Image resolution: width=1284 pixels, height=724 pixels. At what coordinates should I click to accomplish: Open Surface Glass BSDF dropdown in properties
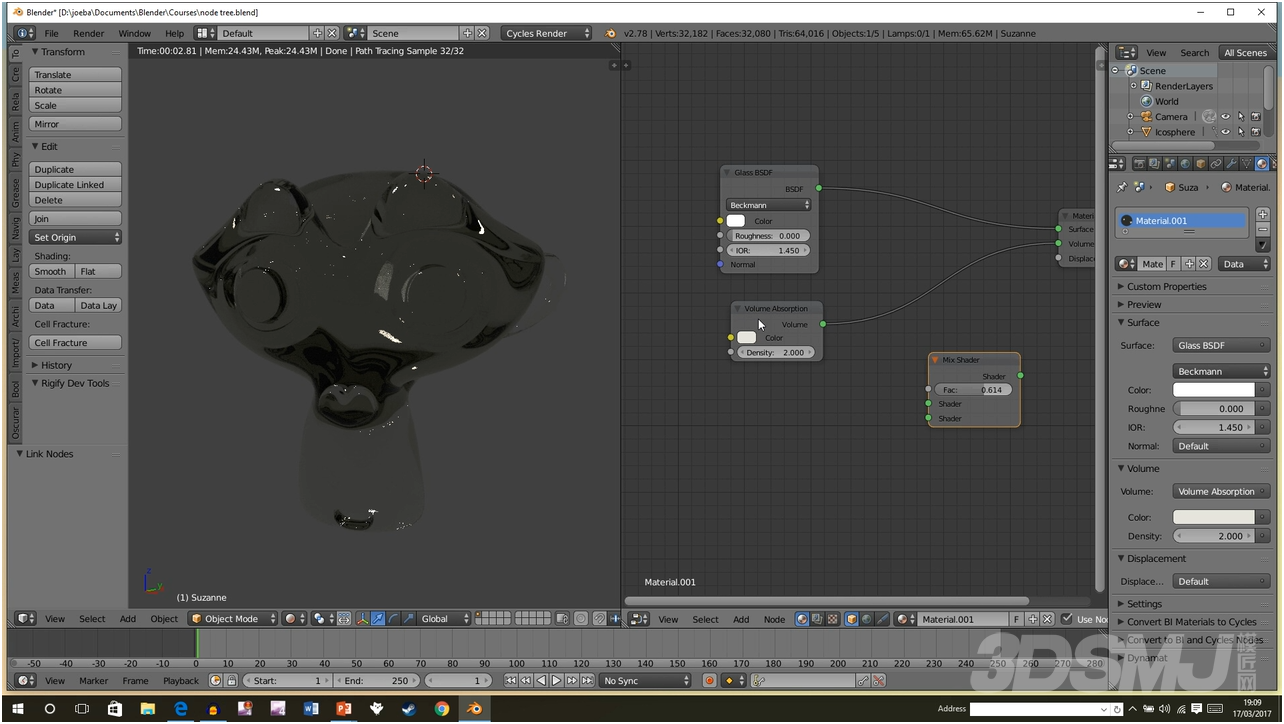click(x=1221, y=345)
